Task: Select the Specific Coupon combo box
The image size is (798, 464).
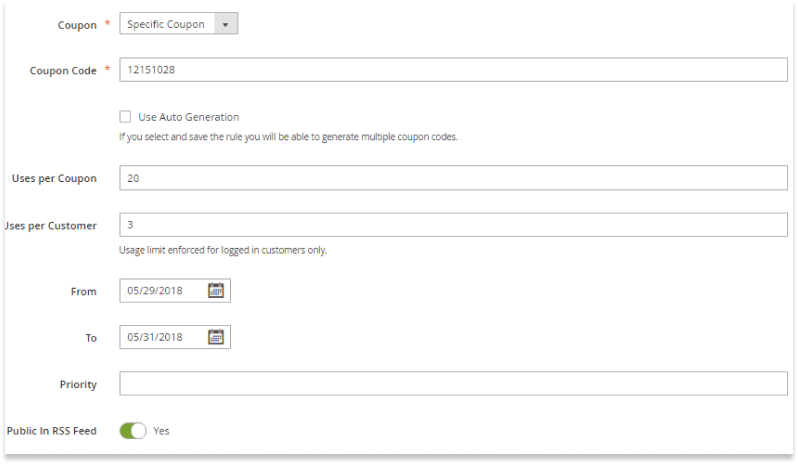Action: tap(179, 24)
